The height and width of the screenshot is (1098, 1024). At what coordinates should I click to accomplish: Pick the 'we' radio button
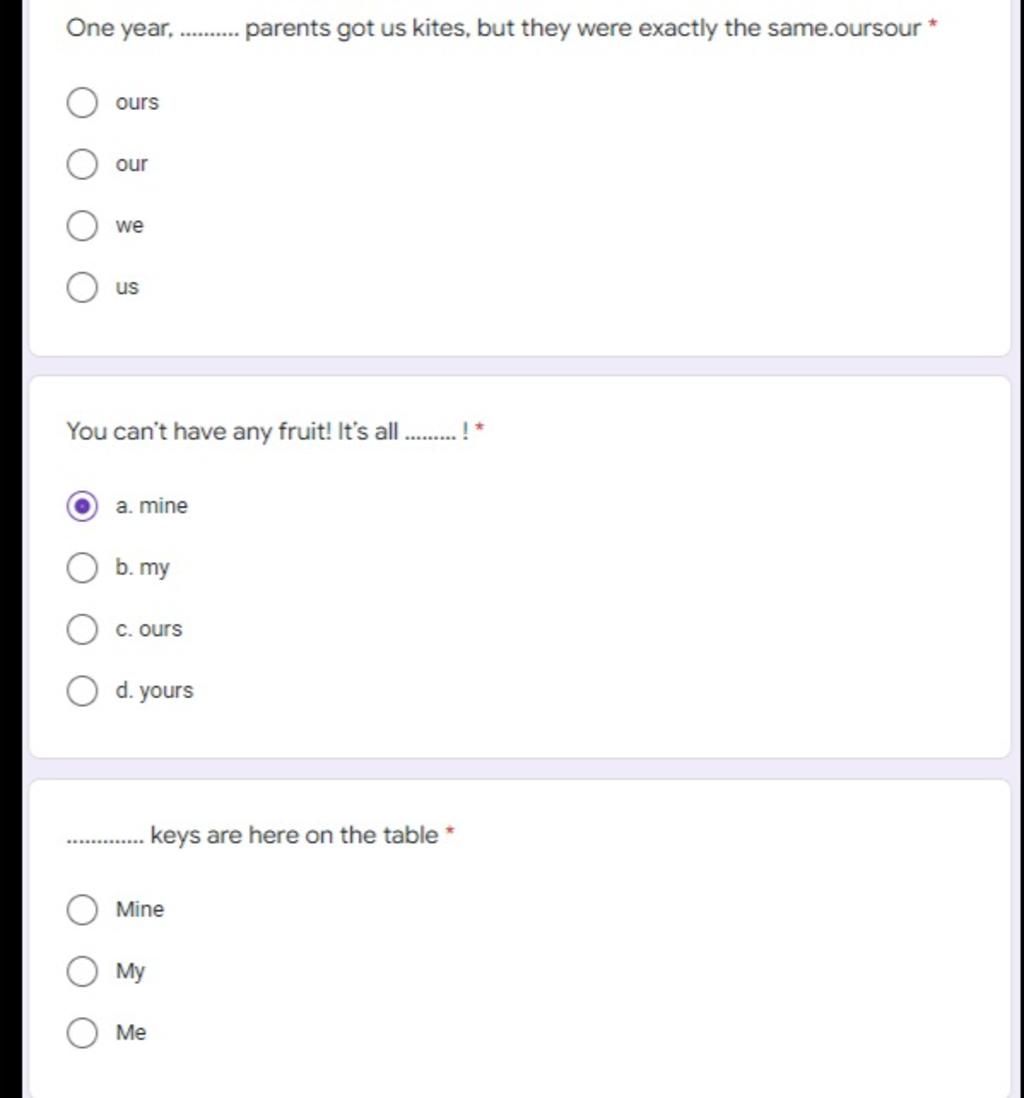82,226
